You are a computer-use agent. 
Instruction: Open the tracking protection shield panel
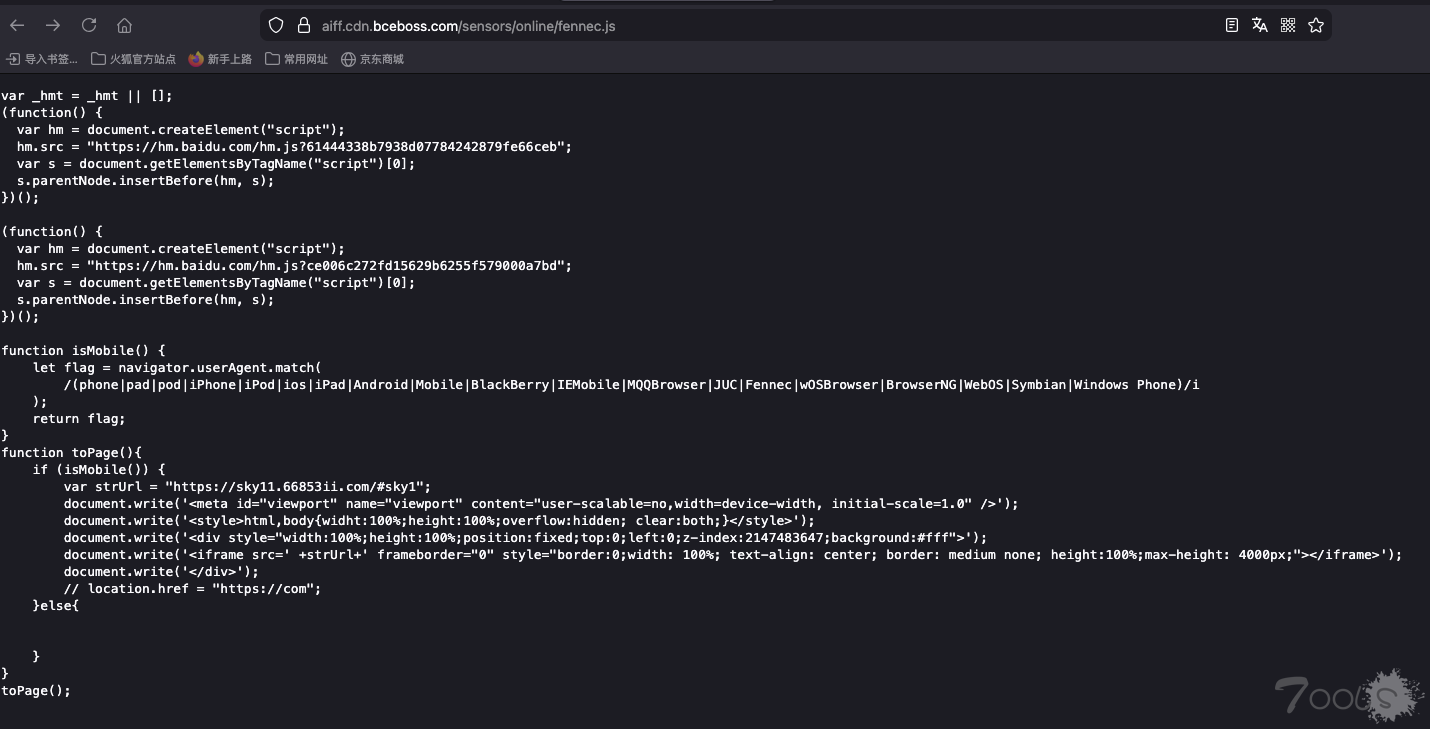(x=276, y=26)
